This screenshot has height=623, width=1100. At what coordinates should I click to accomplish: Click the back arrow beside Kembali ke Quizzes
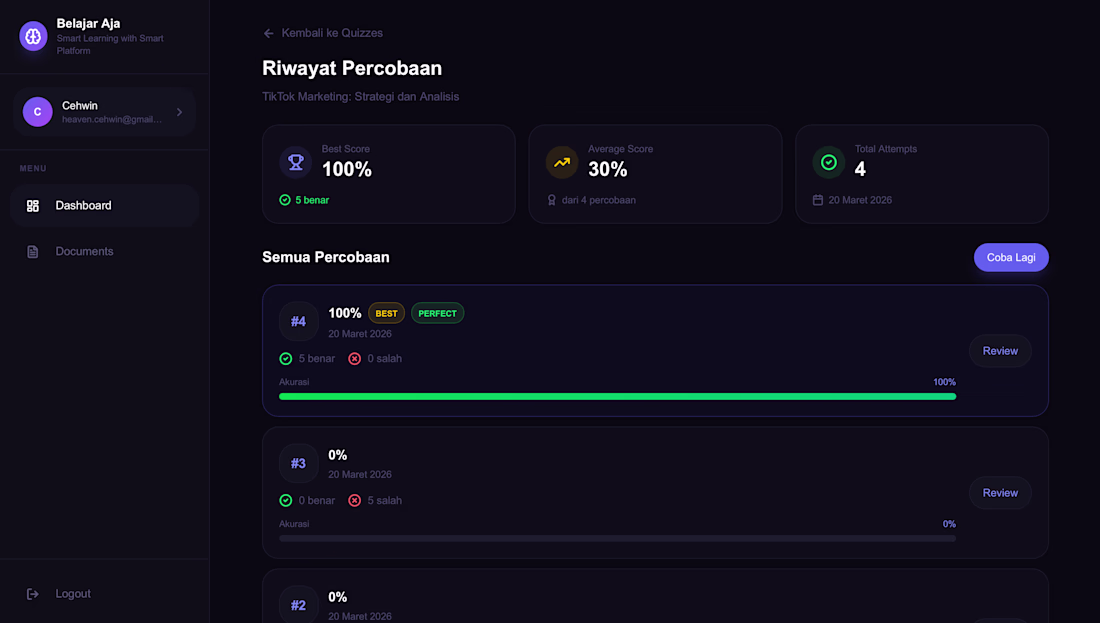[269, 33]
